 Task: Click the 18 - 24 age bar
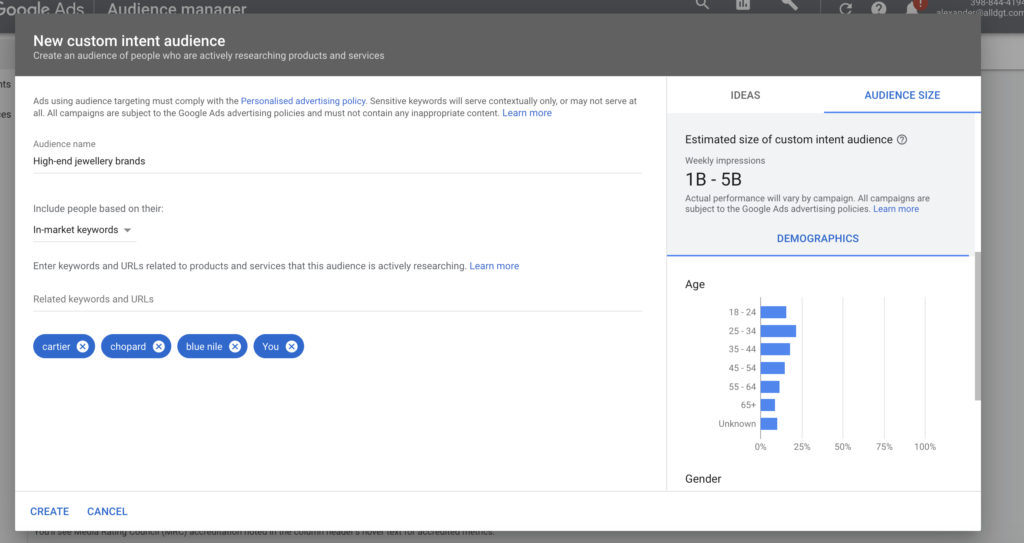[773, 312]
